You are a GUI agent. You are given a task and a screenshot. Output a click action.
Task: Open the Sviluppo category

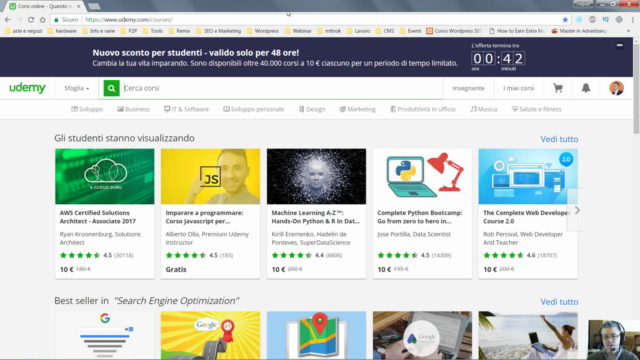(x=87, y=109)
